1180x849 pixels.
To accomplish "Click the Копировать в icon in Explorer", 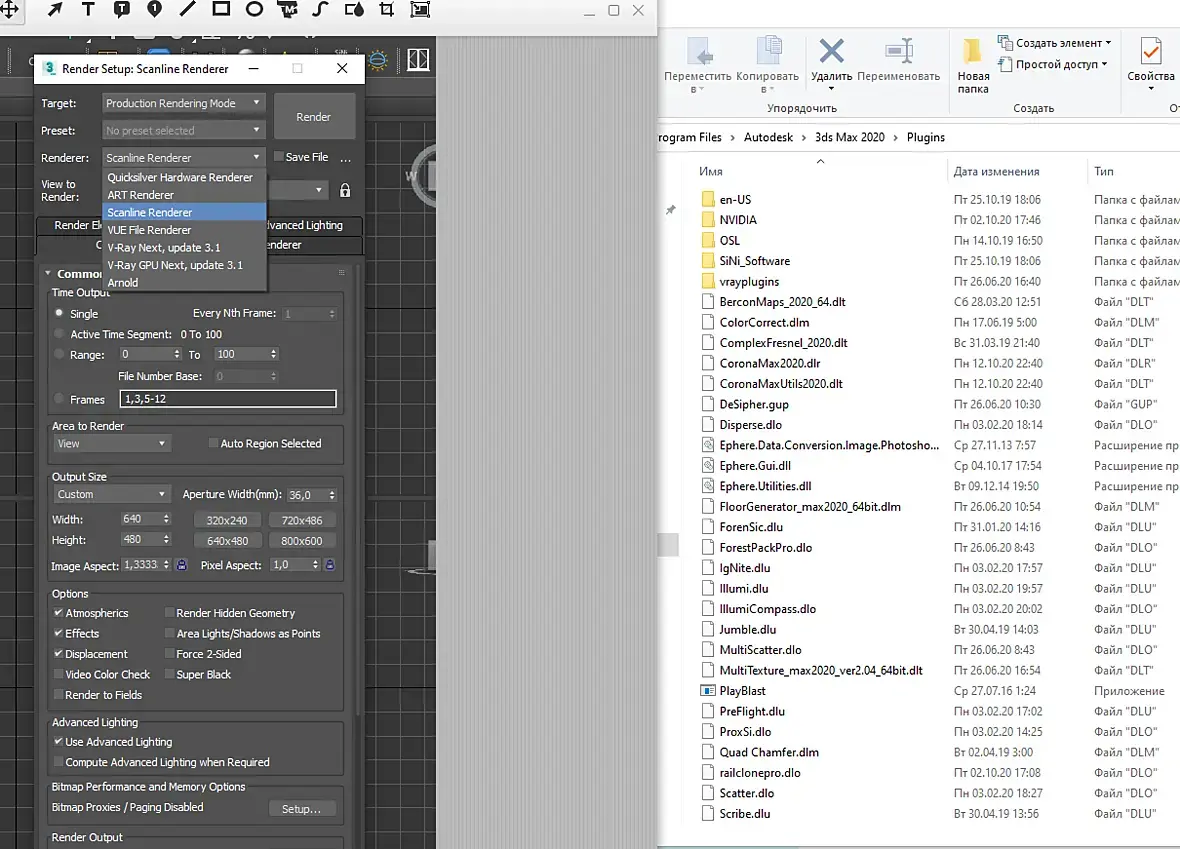I will tap(768, 51).
